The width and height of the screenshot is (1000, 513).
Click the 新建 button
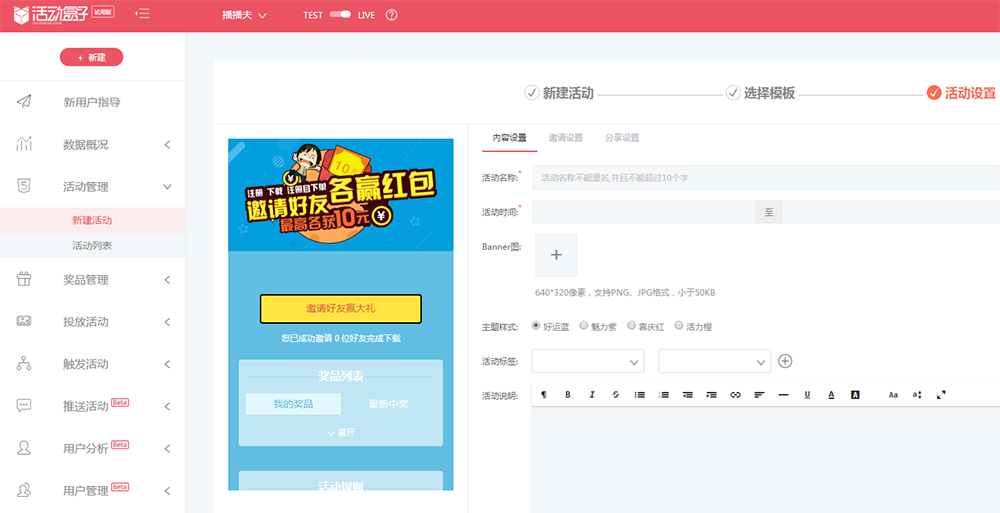coord(91,57)
